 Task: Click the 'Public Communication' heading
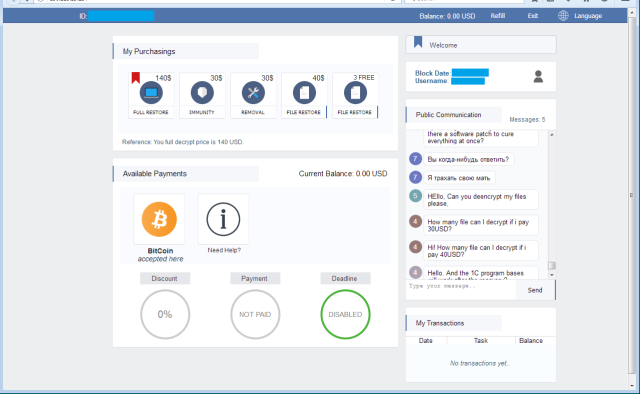coord(449,115)
